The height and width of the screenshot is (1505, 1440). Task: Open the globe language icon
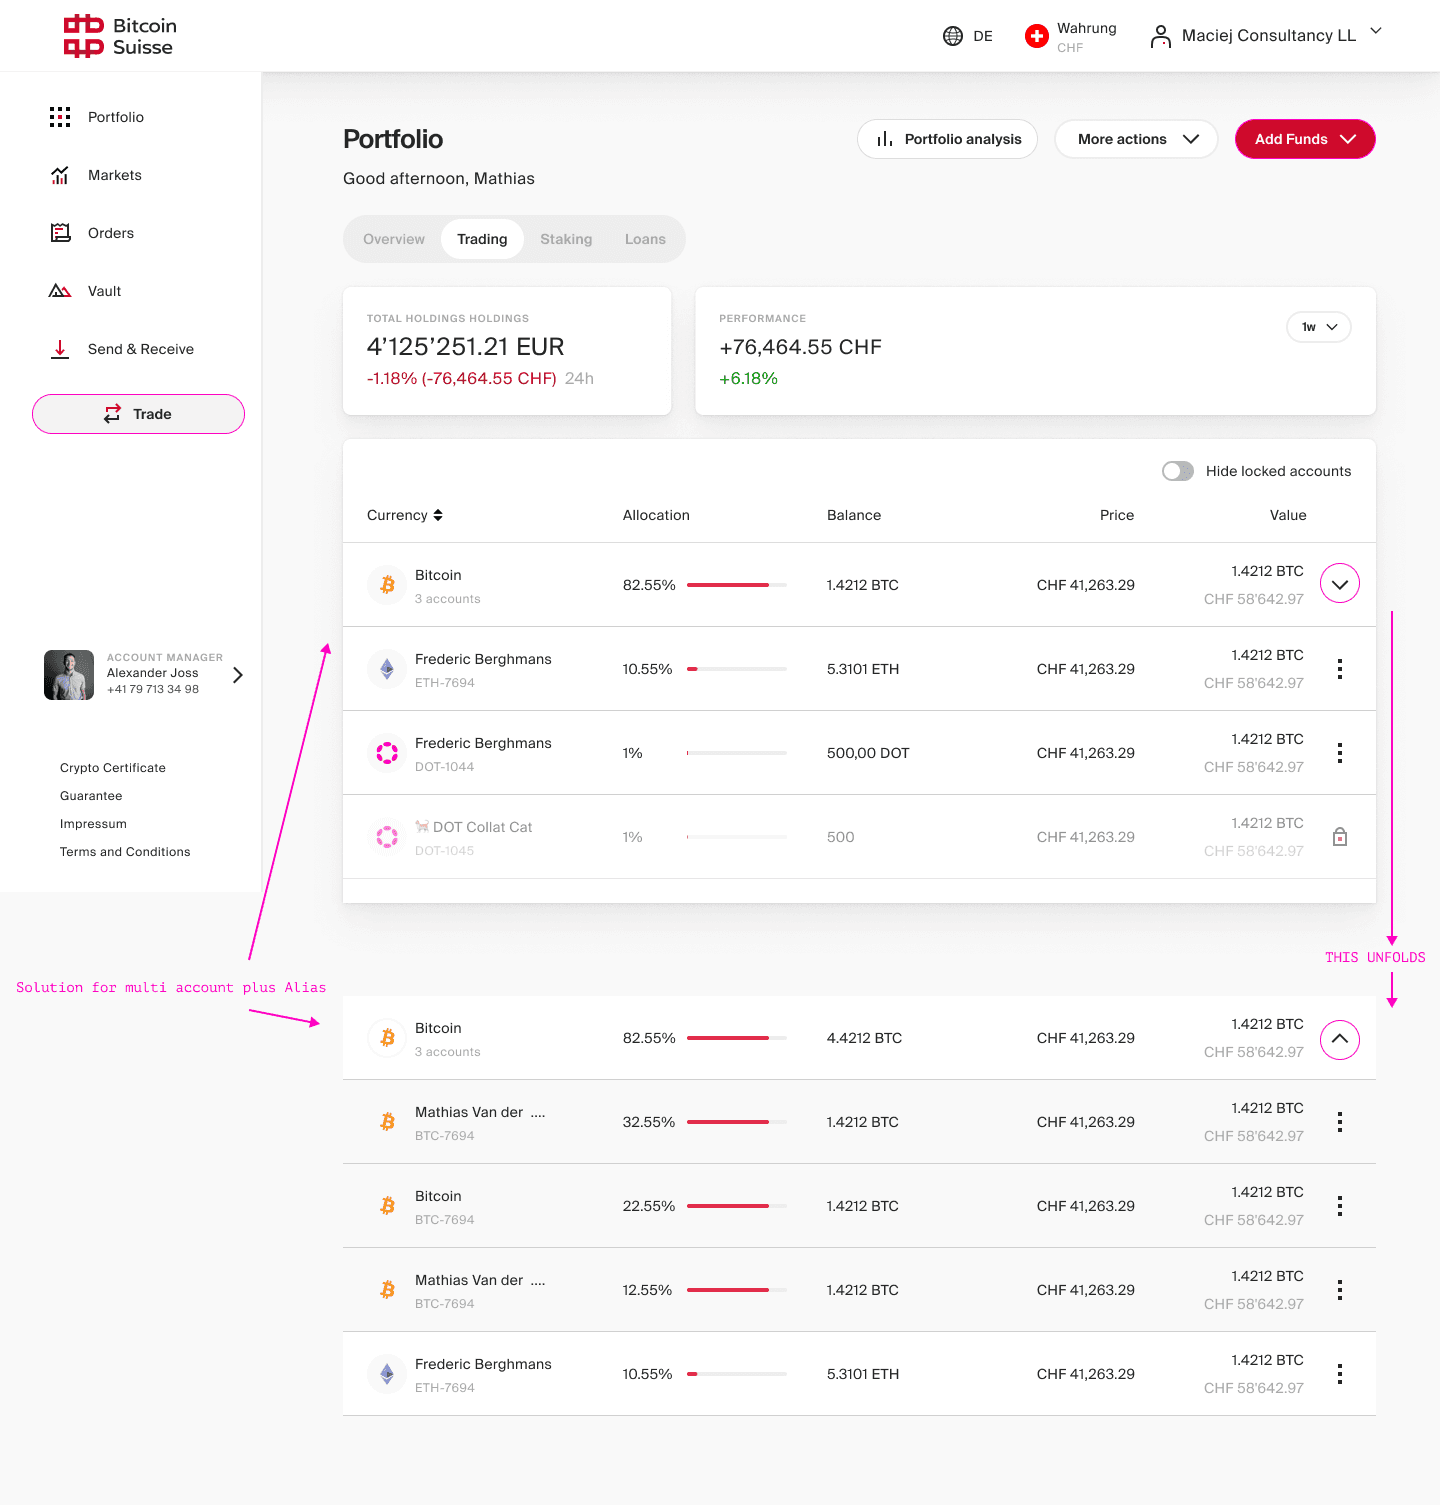953,36
